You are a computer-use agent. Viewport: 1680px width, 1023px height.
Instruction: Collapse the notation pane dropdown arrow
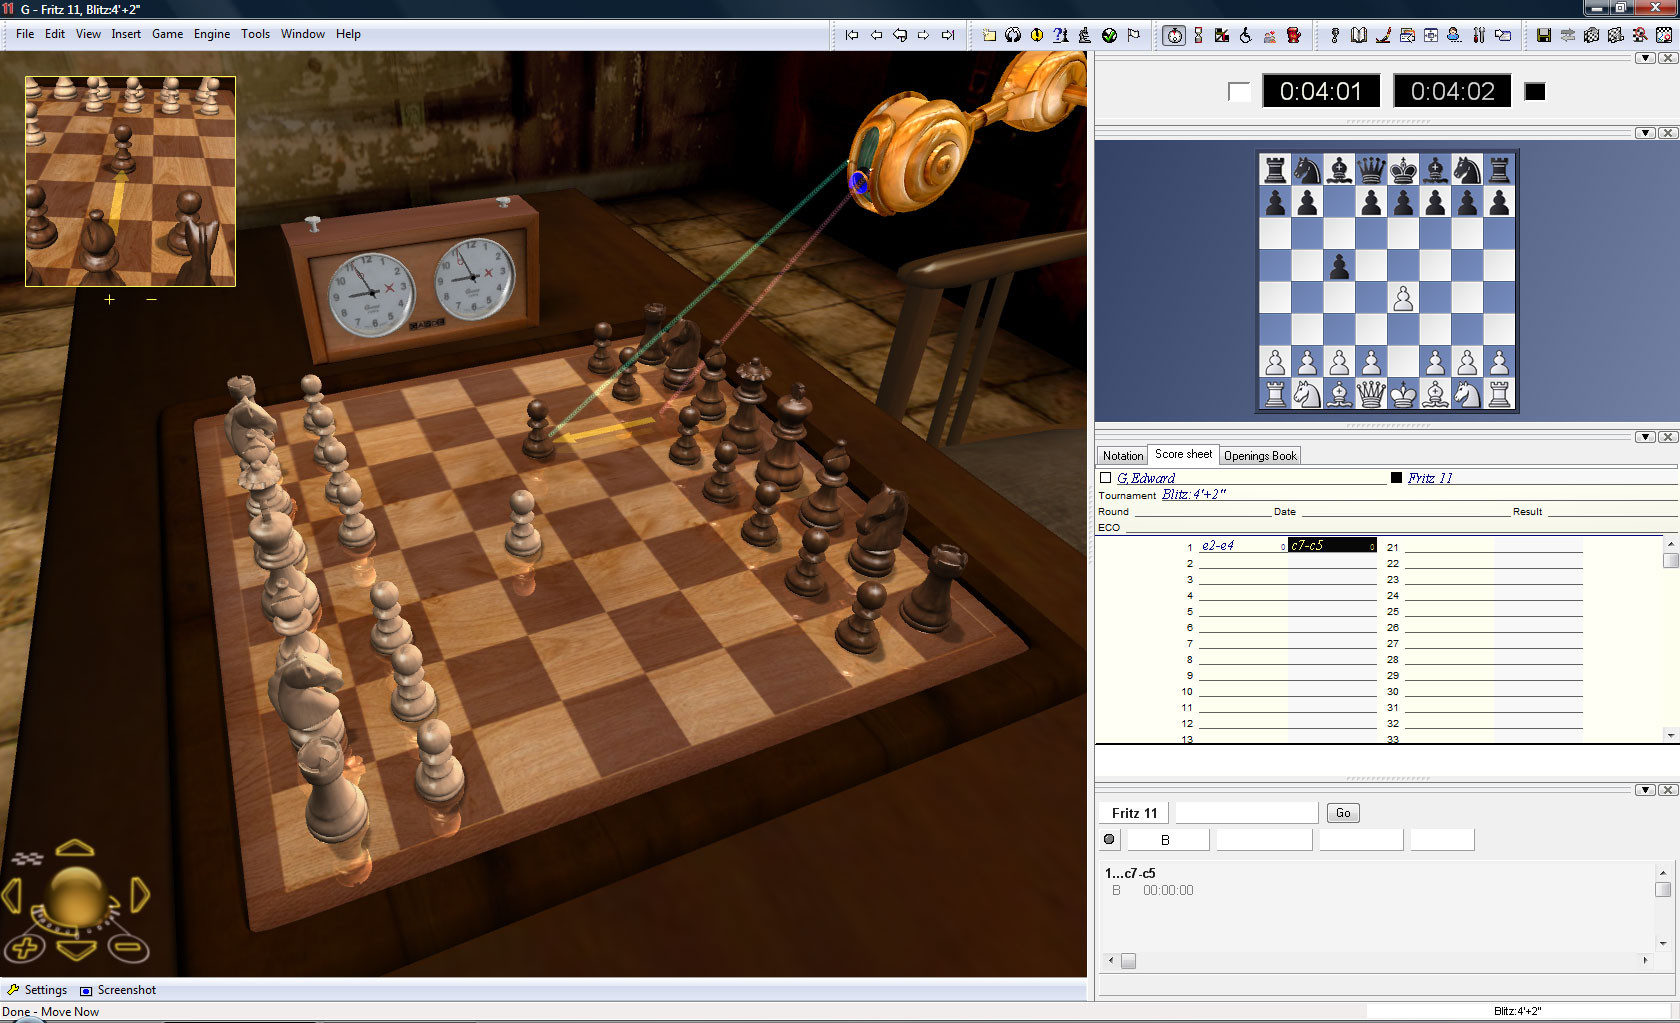1645,437
